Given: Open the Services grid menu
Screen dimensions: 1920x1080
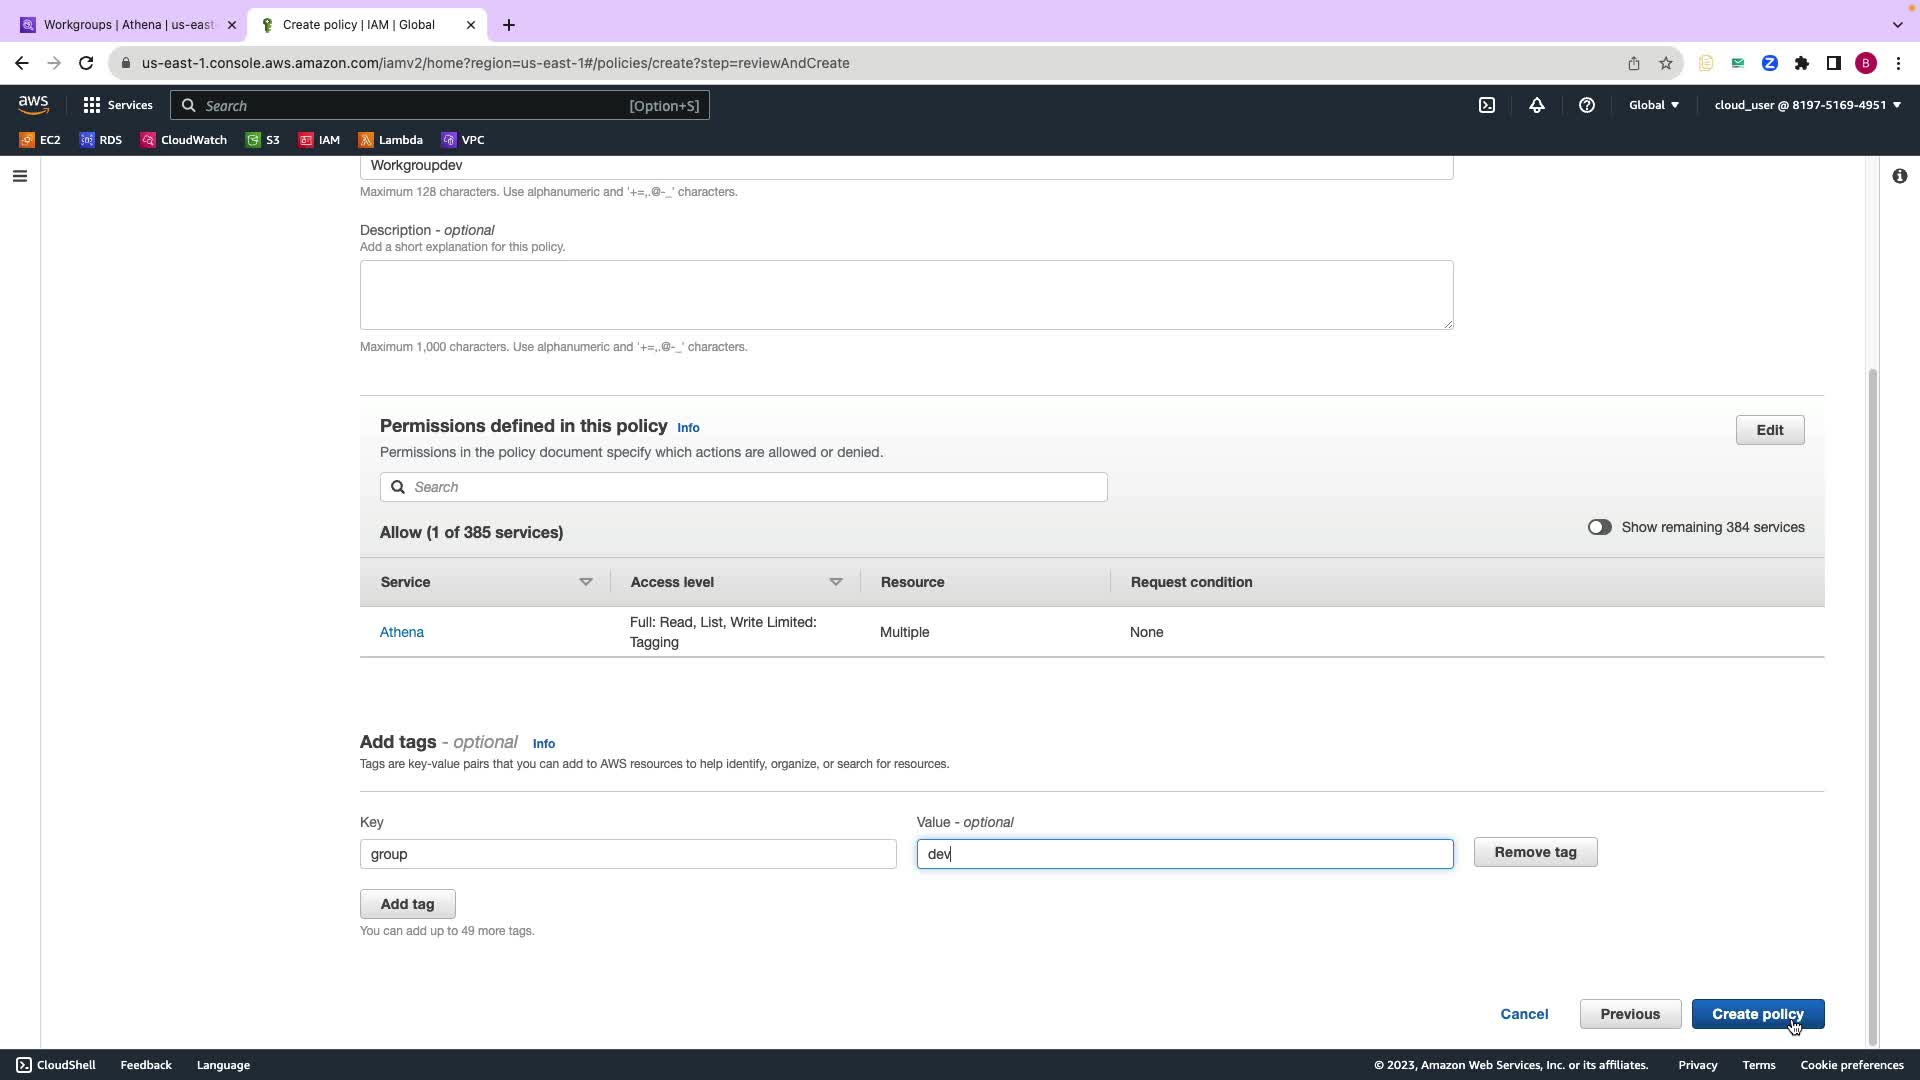Looking at the screenshot, I should click(118, 105).
